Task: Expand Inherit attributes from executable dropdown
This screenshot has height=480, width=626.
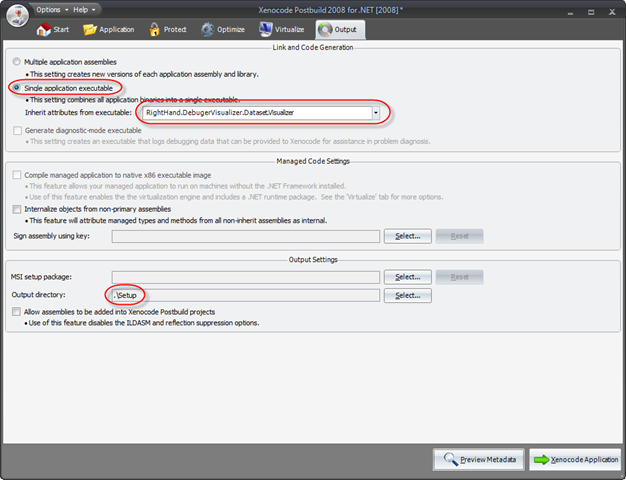Action: (376, 113)
